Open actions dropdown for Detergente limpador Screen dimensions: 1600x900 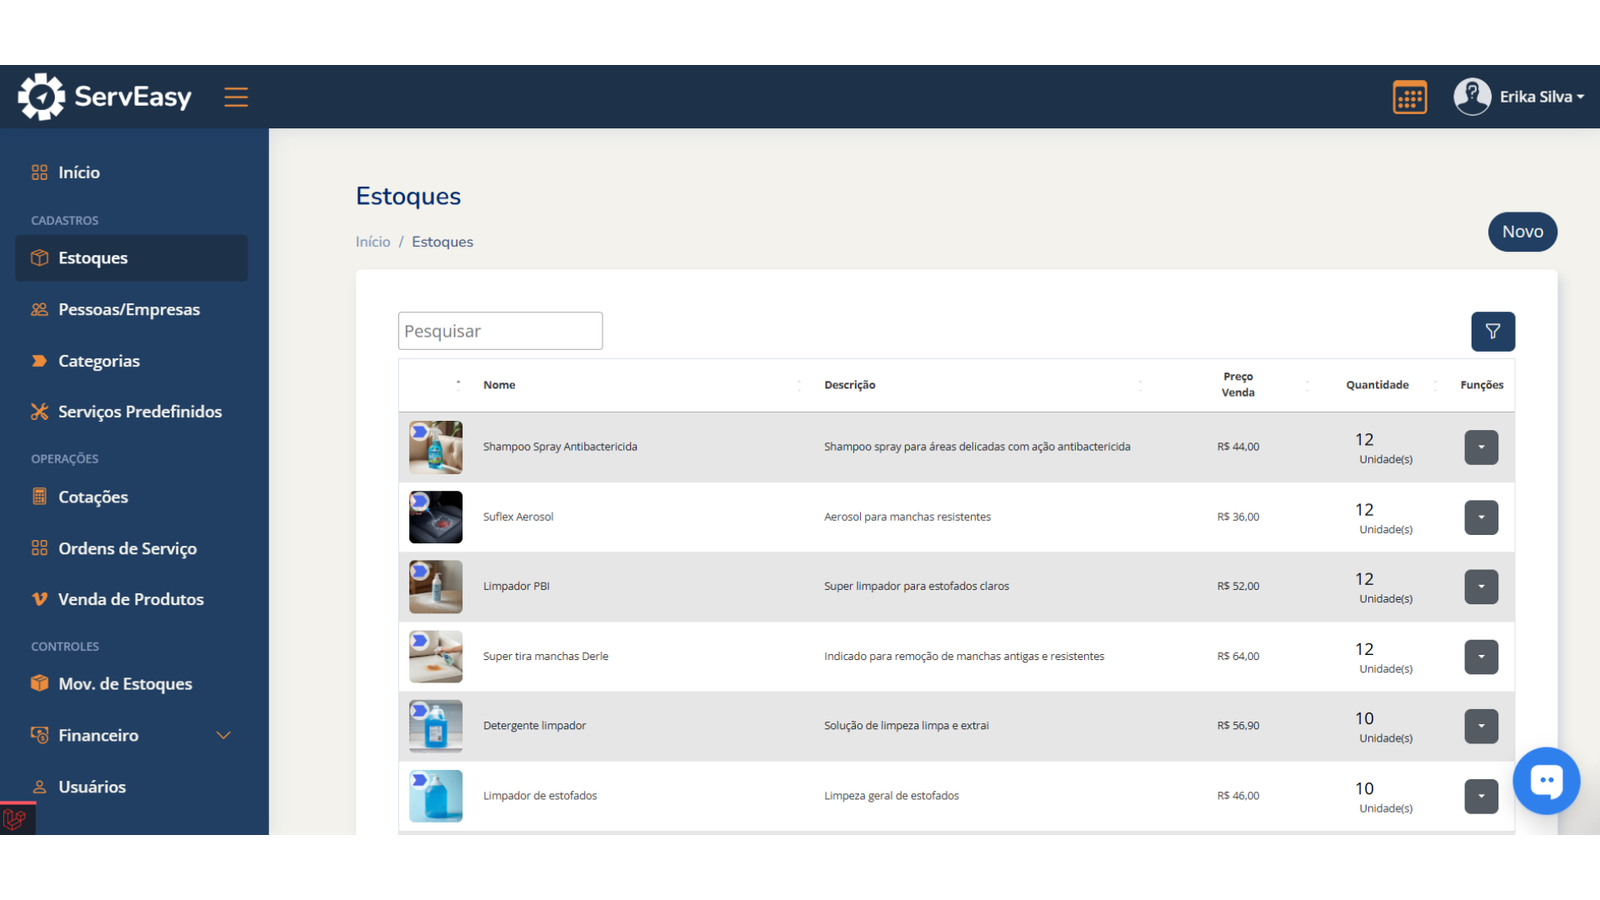pos(1481,726)
